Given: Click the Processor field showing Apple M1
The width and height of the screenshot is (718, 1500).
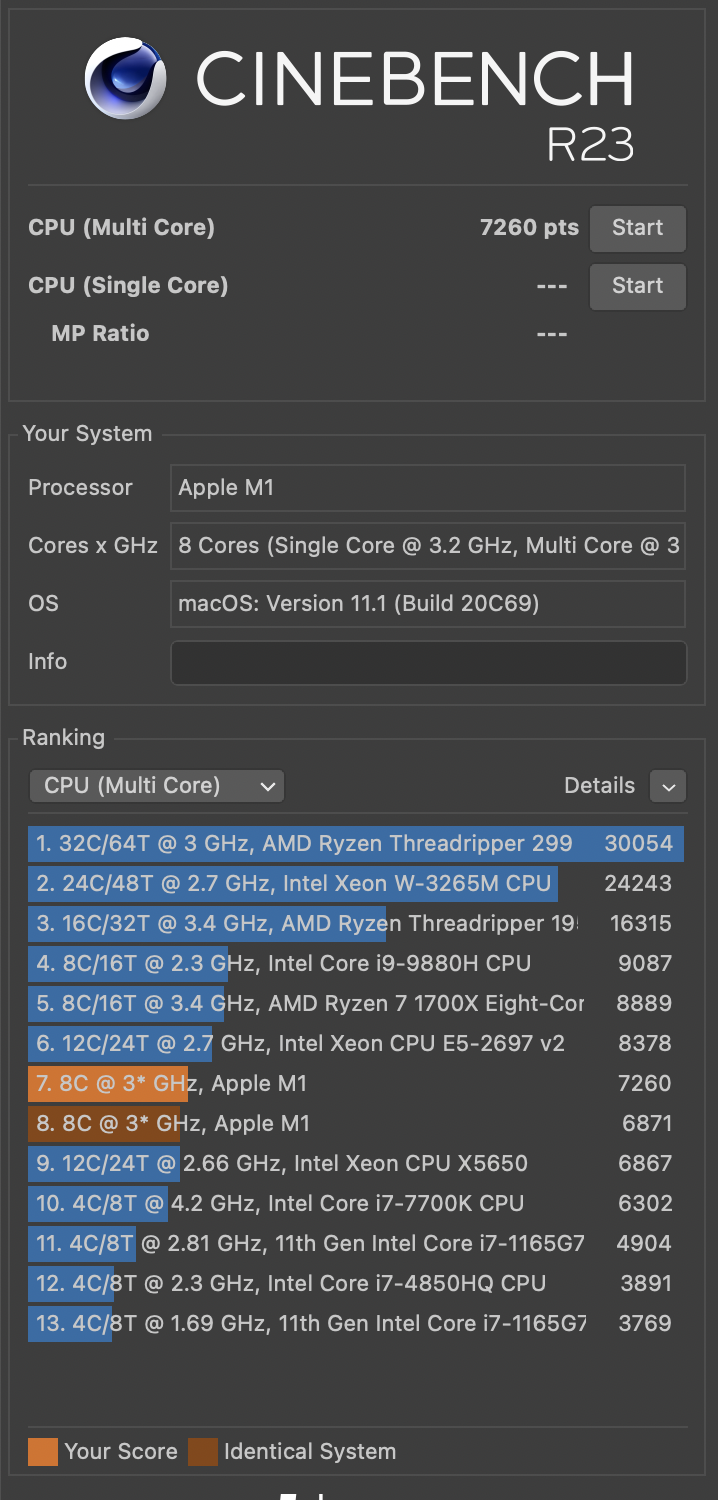Looking at the screenshot, I should point(428,488).
